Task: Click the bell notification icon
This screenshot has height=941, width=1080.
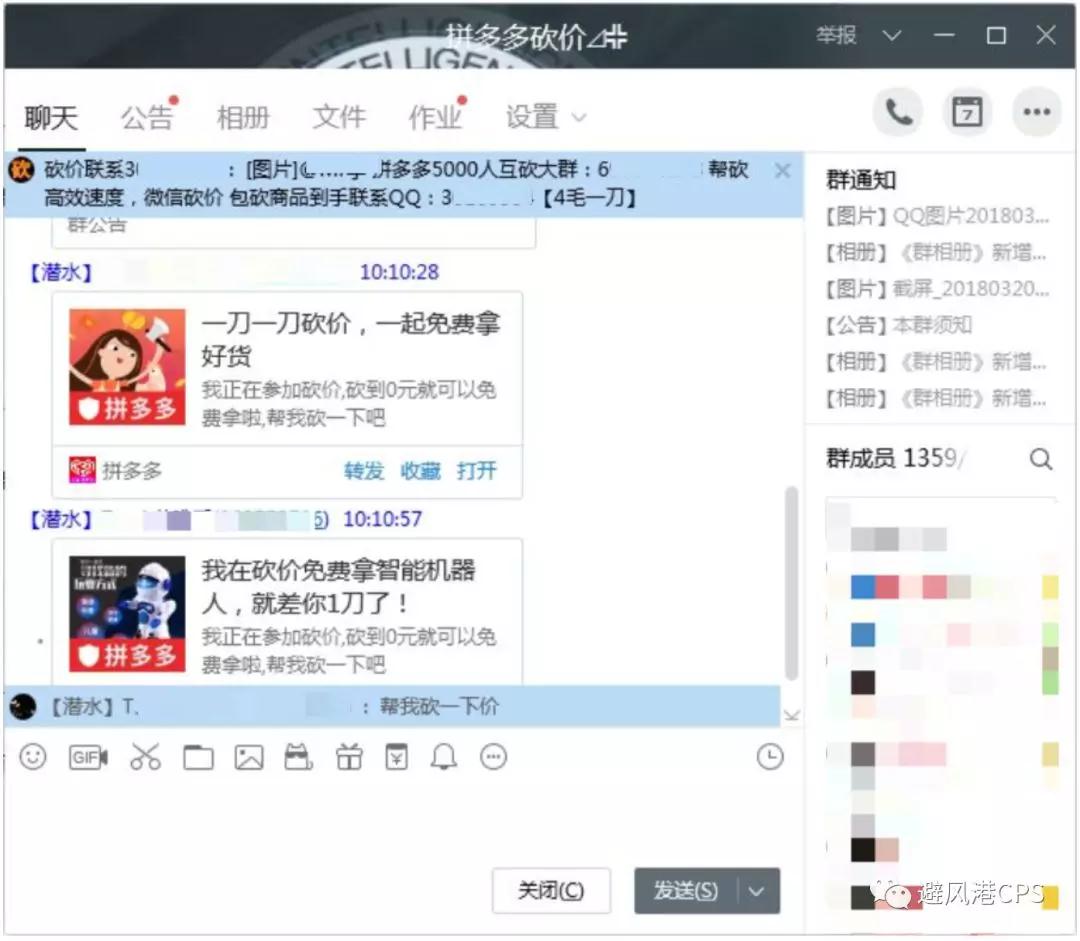Action: pos(444,758)
